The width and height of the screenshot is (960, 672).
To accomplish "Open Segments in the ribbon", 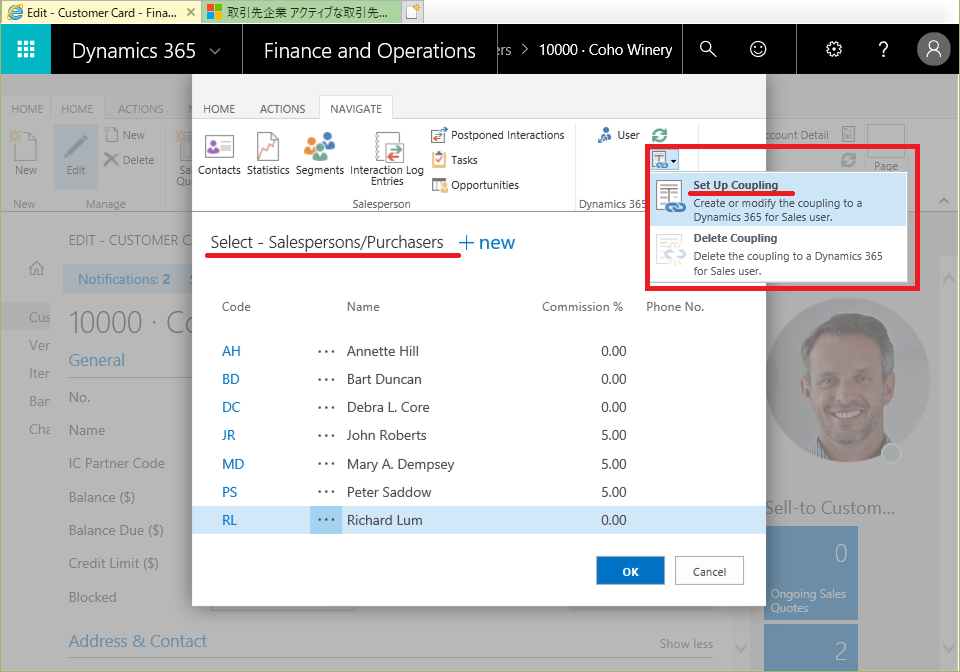I will (320, 155).
